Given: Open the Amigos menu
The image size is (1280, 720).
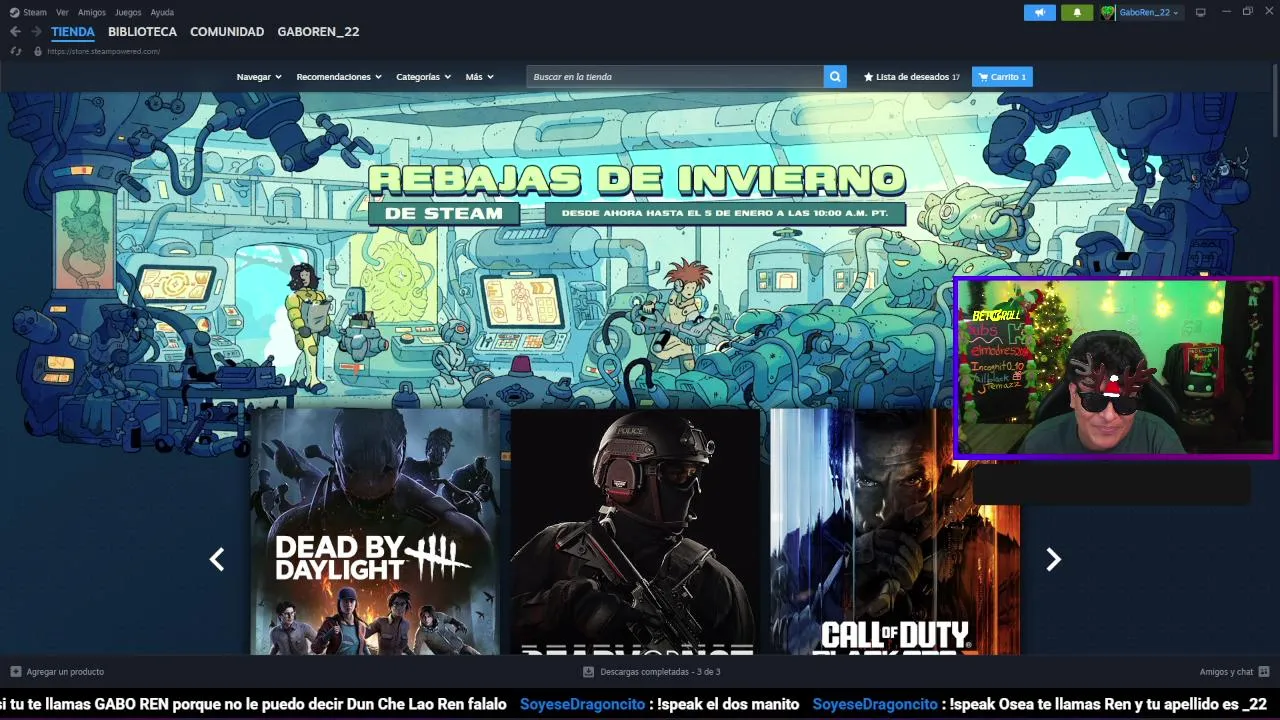Looking at the screenshot, I should pyautogui.click(x=92, y=12).
